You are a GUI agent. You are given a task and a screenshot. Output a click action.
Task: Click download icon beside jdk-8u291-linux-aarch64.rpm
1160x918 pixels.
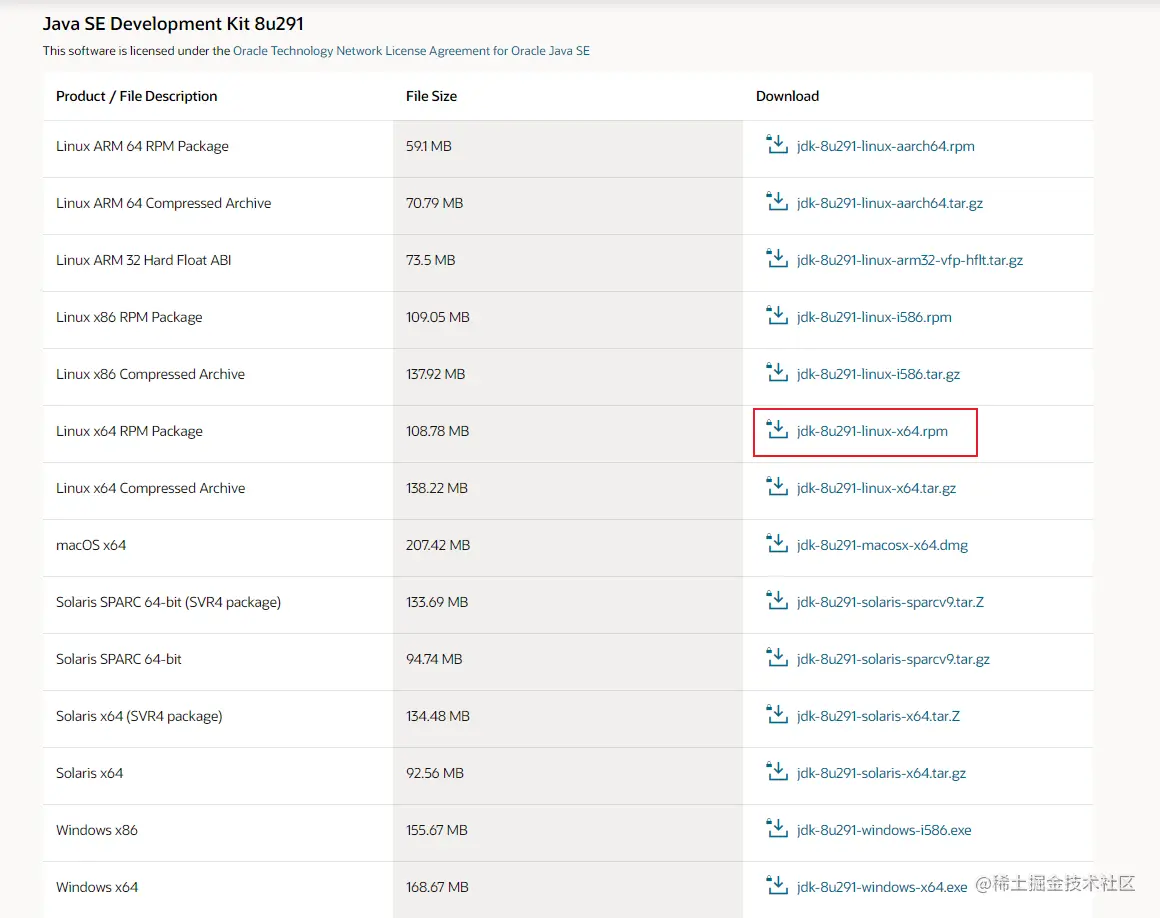tap(777, 144)
